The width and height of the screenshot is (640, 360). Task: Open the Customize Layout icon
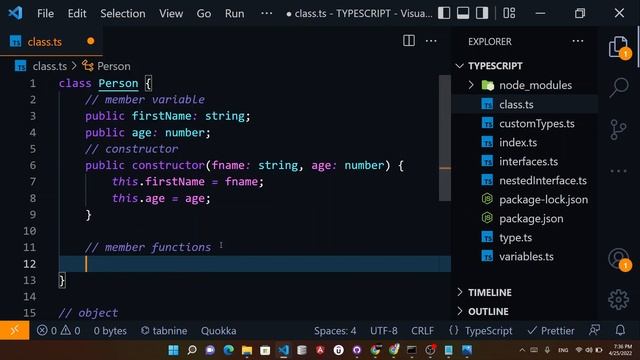tap(509, 13)
